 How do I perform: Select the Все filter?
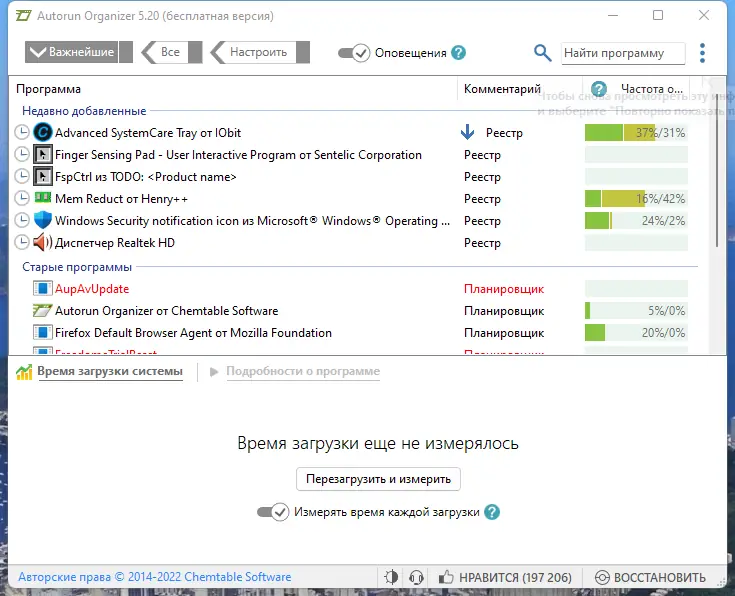[172, 52]
